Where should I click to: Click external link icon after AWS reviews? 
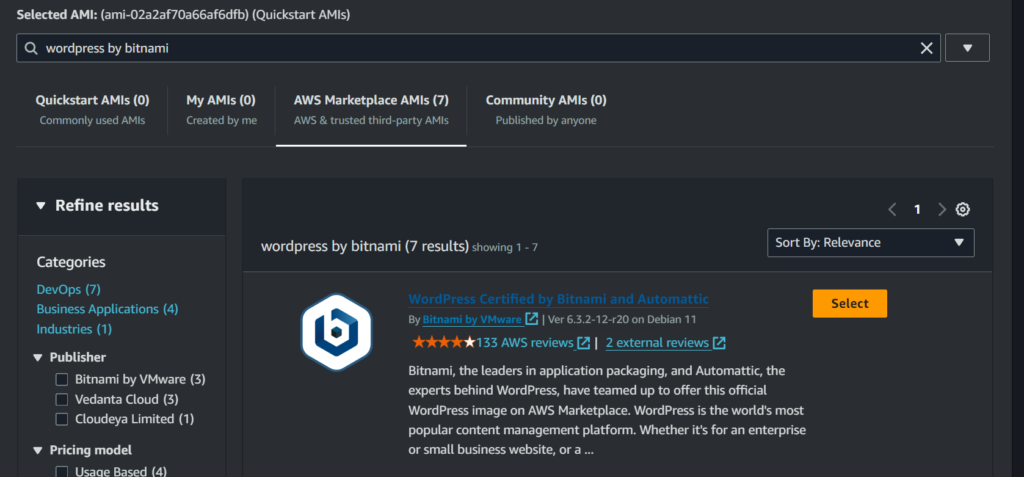coord(583,342)
